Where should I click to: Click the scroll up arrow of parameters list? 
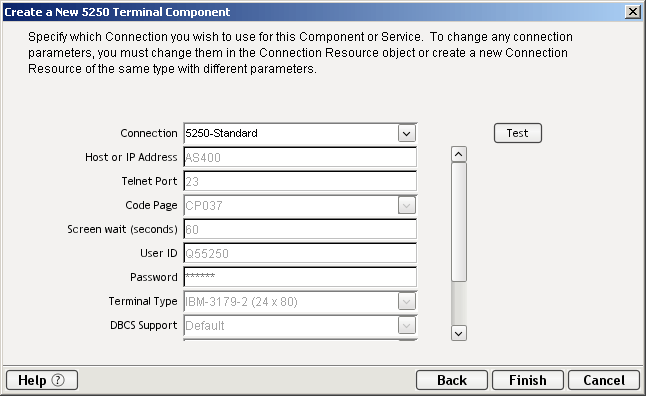(459, 154)
